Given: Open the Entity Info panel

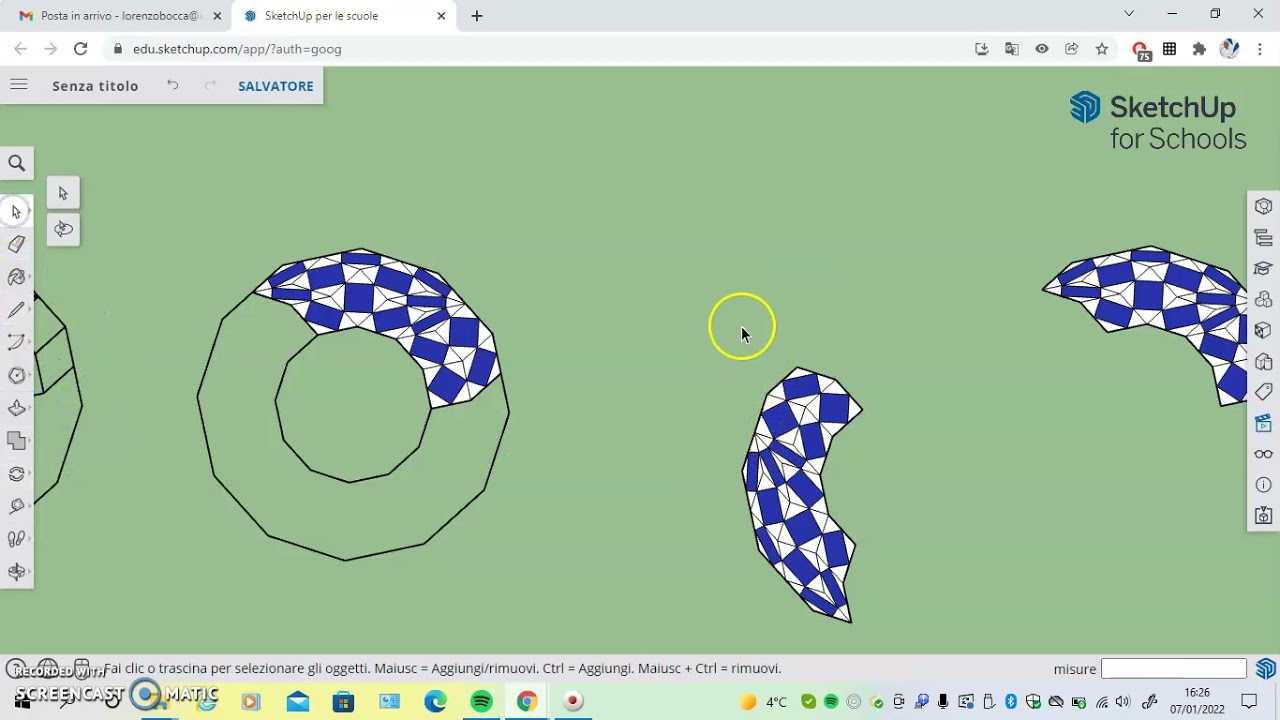Looking at the screenshot, I should click(x=1264, y=207).
